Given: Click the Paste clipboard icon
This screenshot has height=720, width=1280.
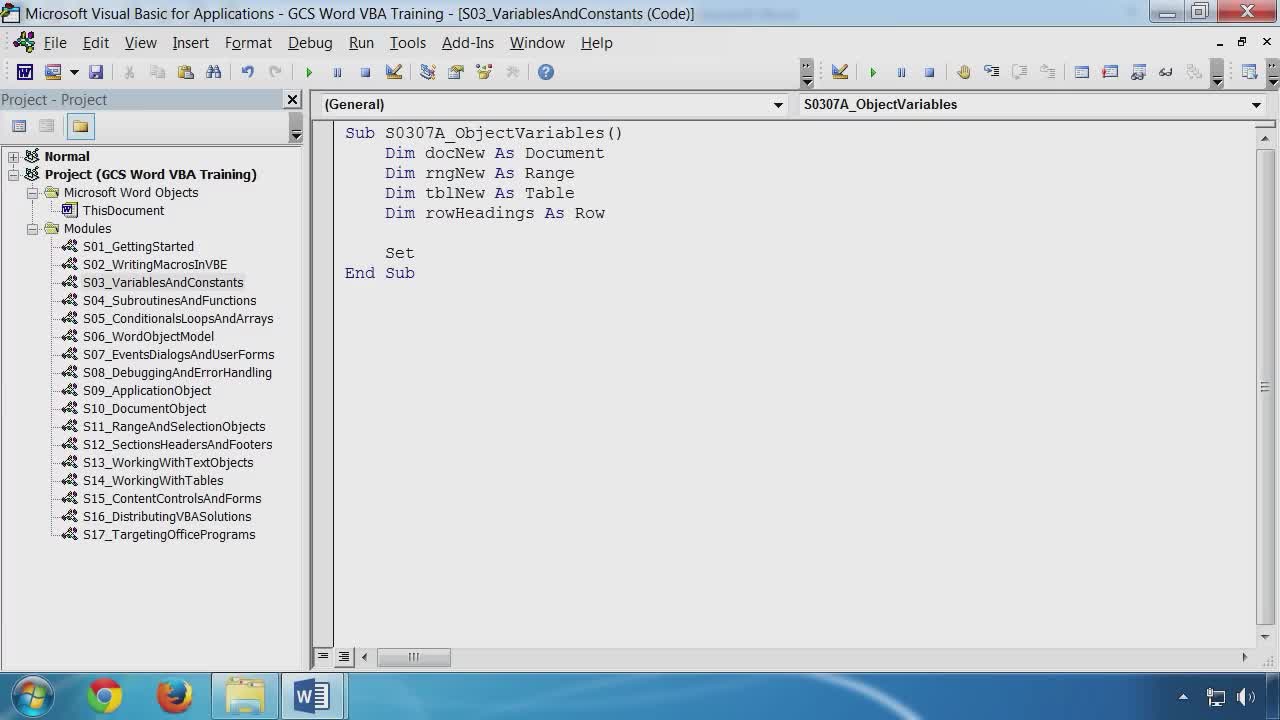Looking at the screenshot, I should [185, 72].
